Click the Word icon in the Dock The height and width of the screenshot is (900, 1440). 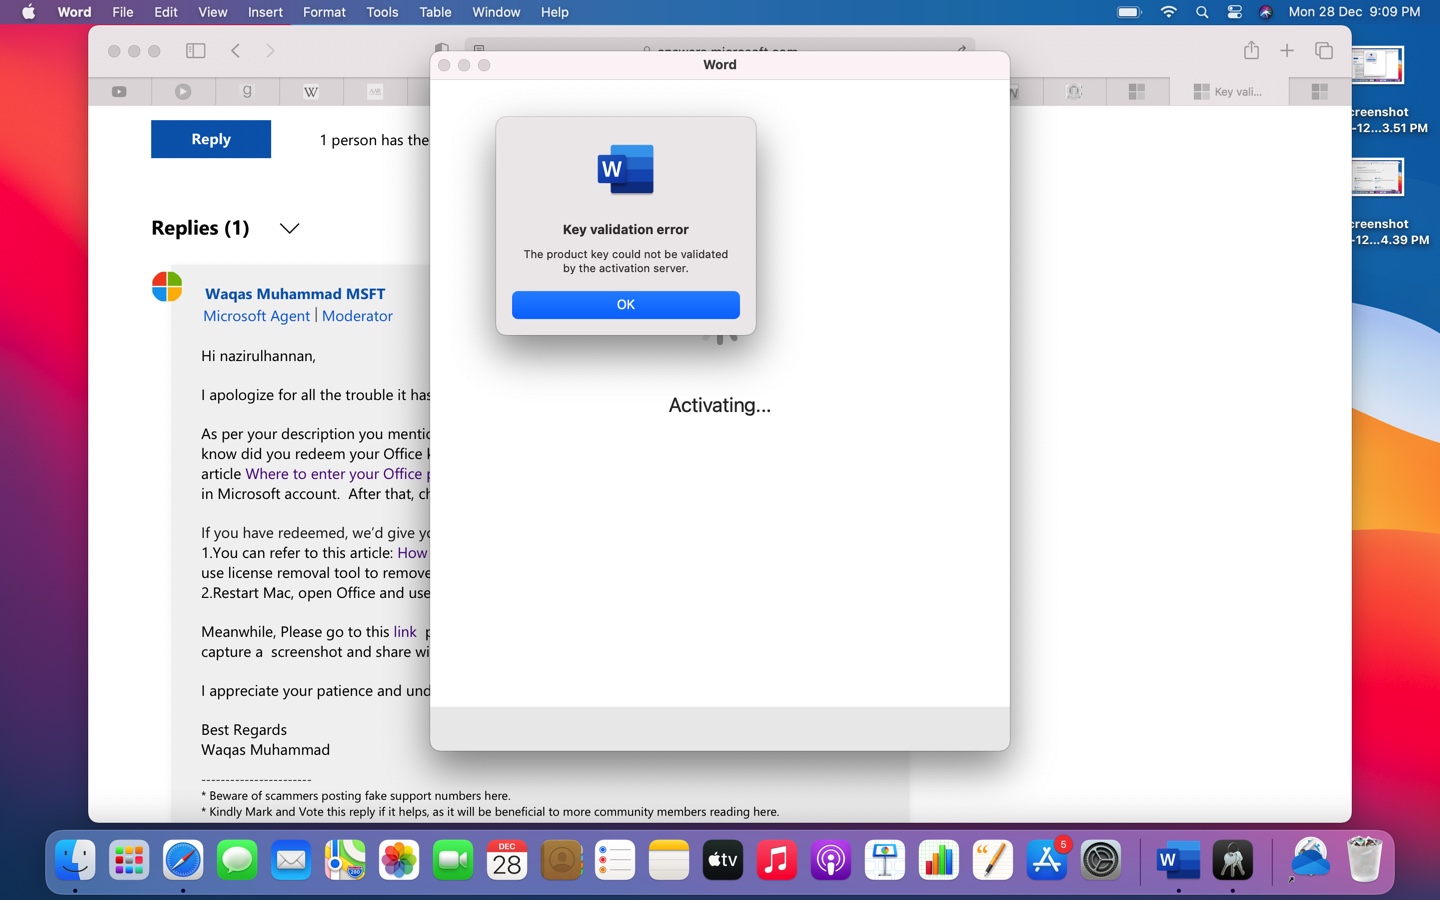click(x=1178, y=860)
